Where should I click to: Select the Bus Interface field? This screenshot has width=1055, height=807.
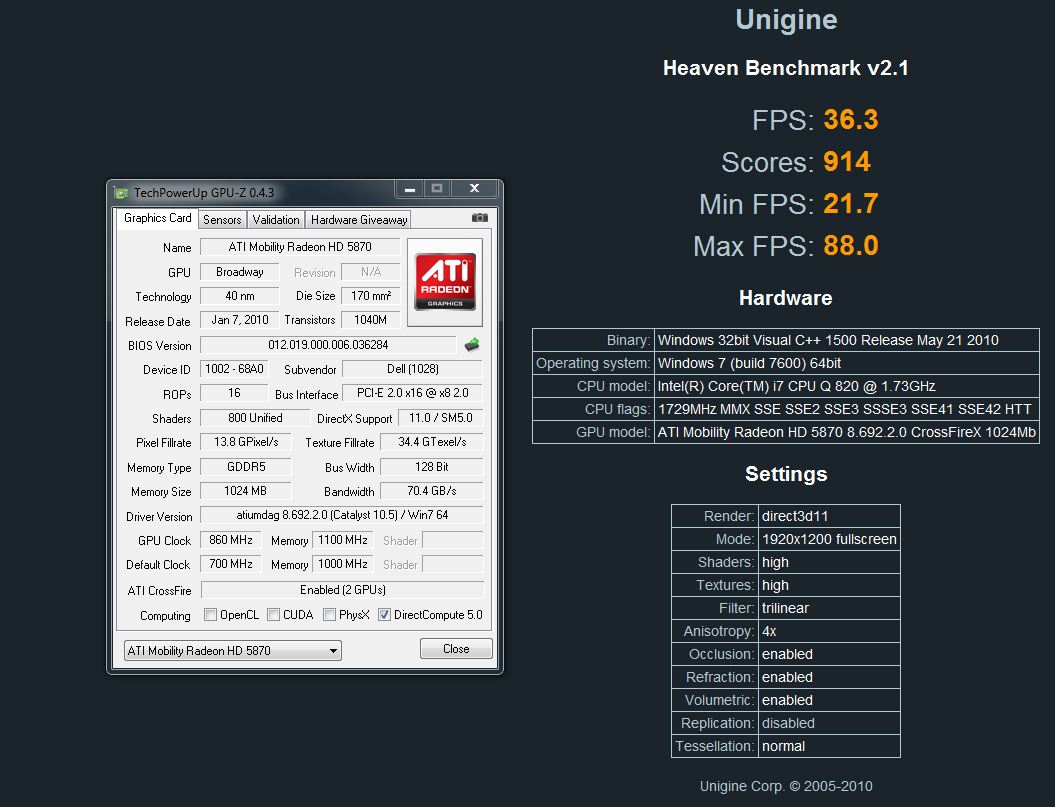point(412,393)
